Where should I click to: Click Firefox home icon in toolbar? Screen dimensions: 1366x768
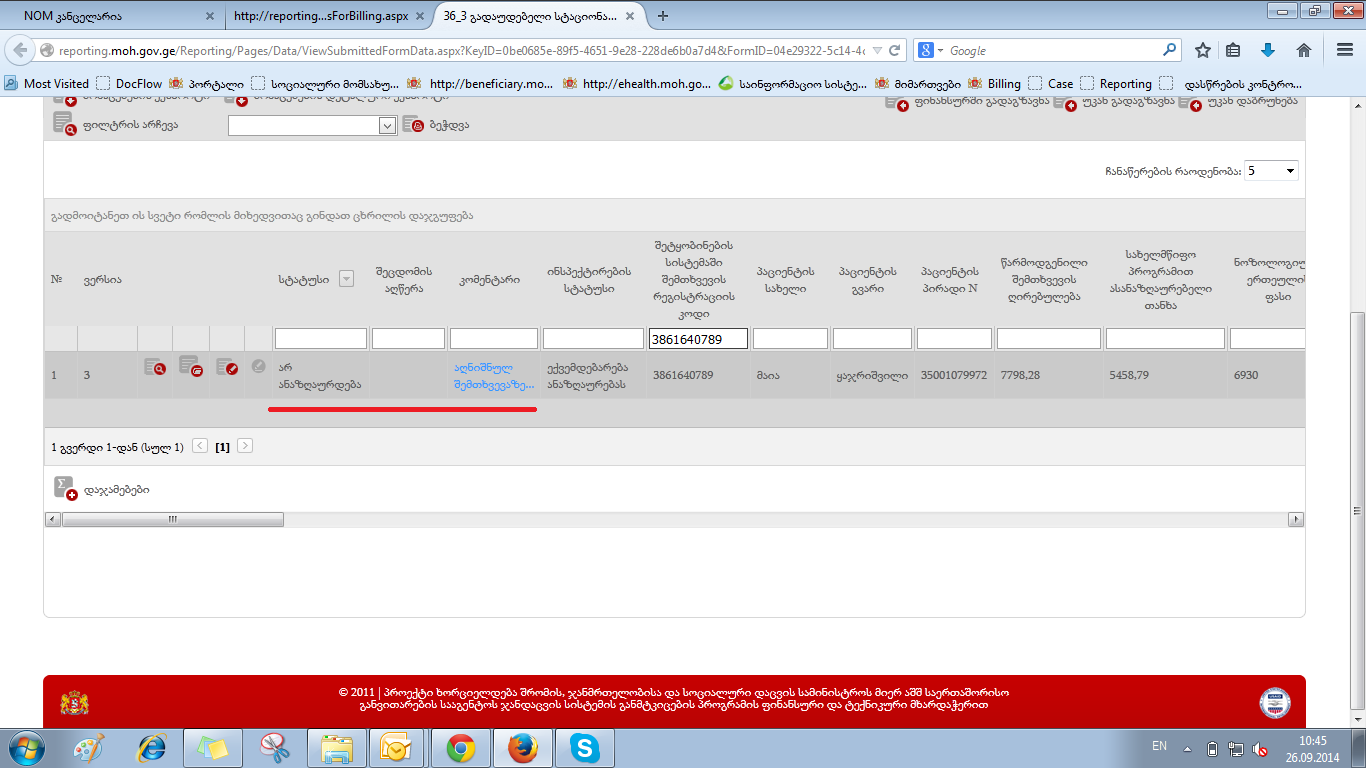(x=1304, y=50)
